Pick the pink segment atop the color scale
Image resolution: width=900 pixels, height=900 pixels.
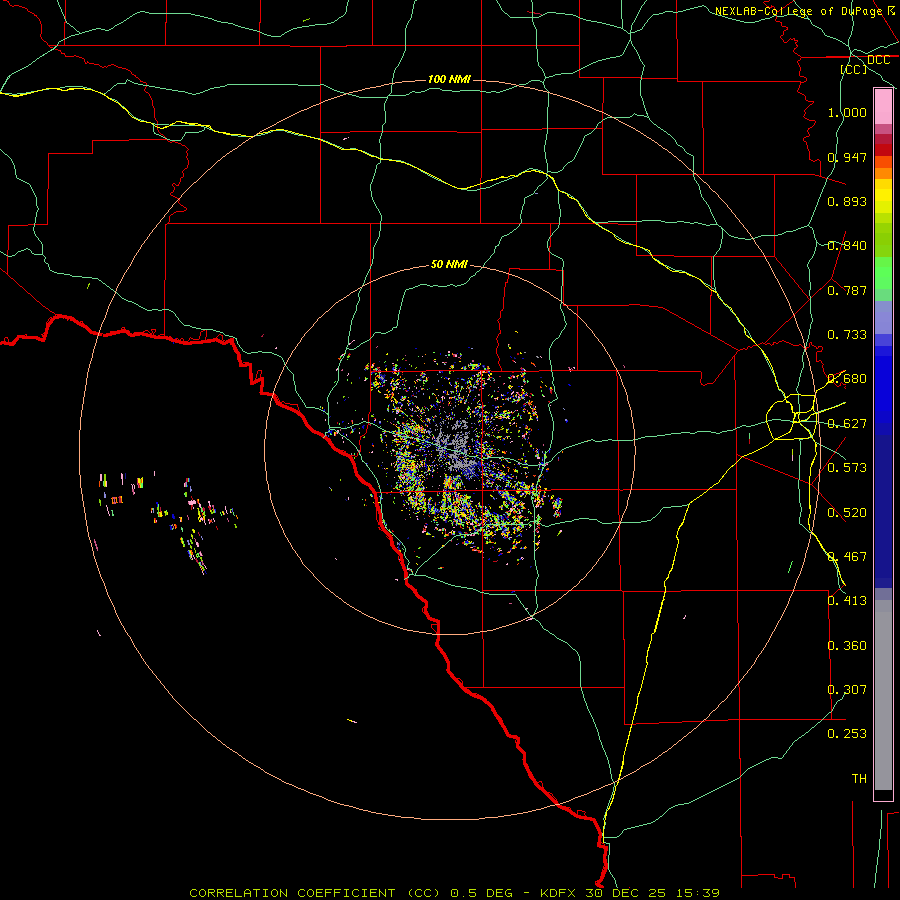(883, 107)
